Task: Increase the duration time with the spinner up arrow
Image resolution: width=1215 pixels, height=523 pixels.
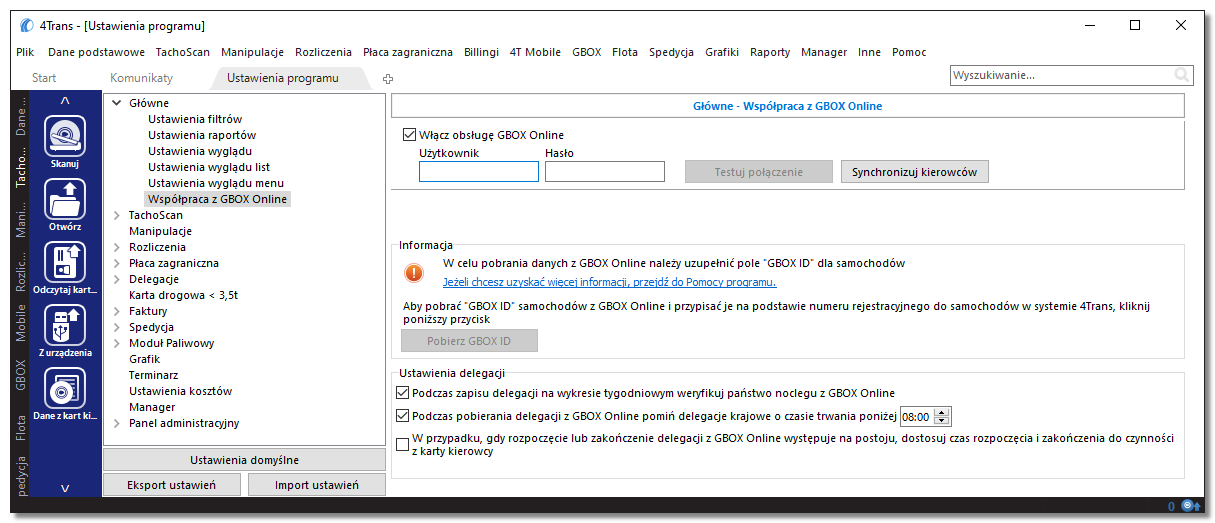Action: 942,412
